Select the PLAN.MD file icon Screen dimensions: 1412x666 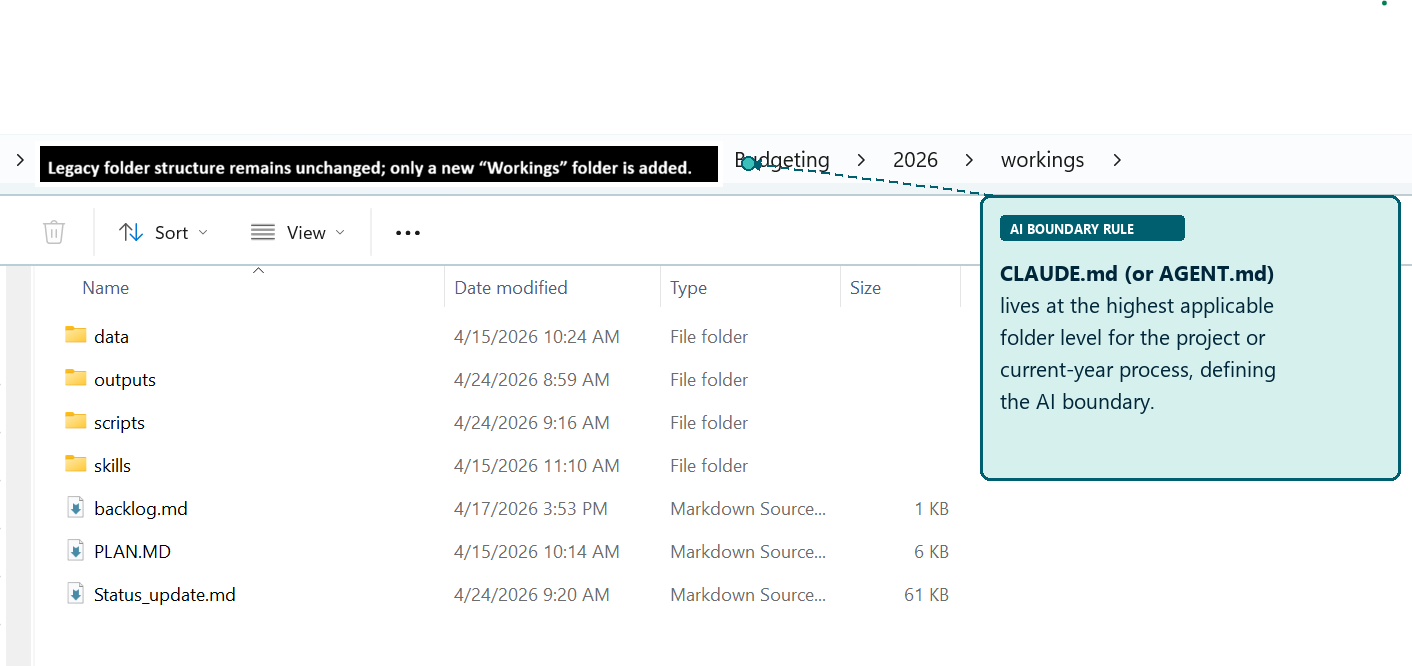pos(76,551)
